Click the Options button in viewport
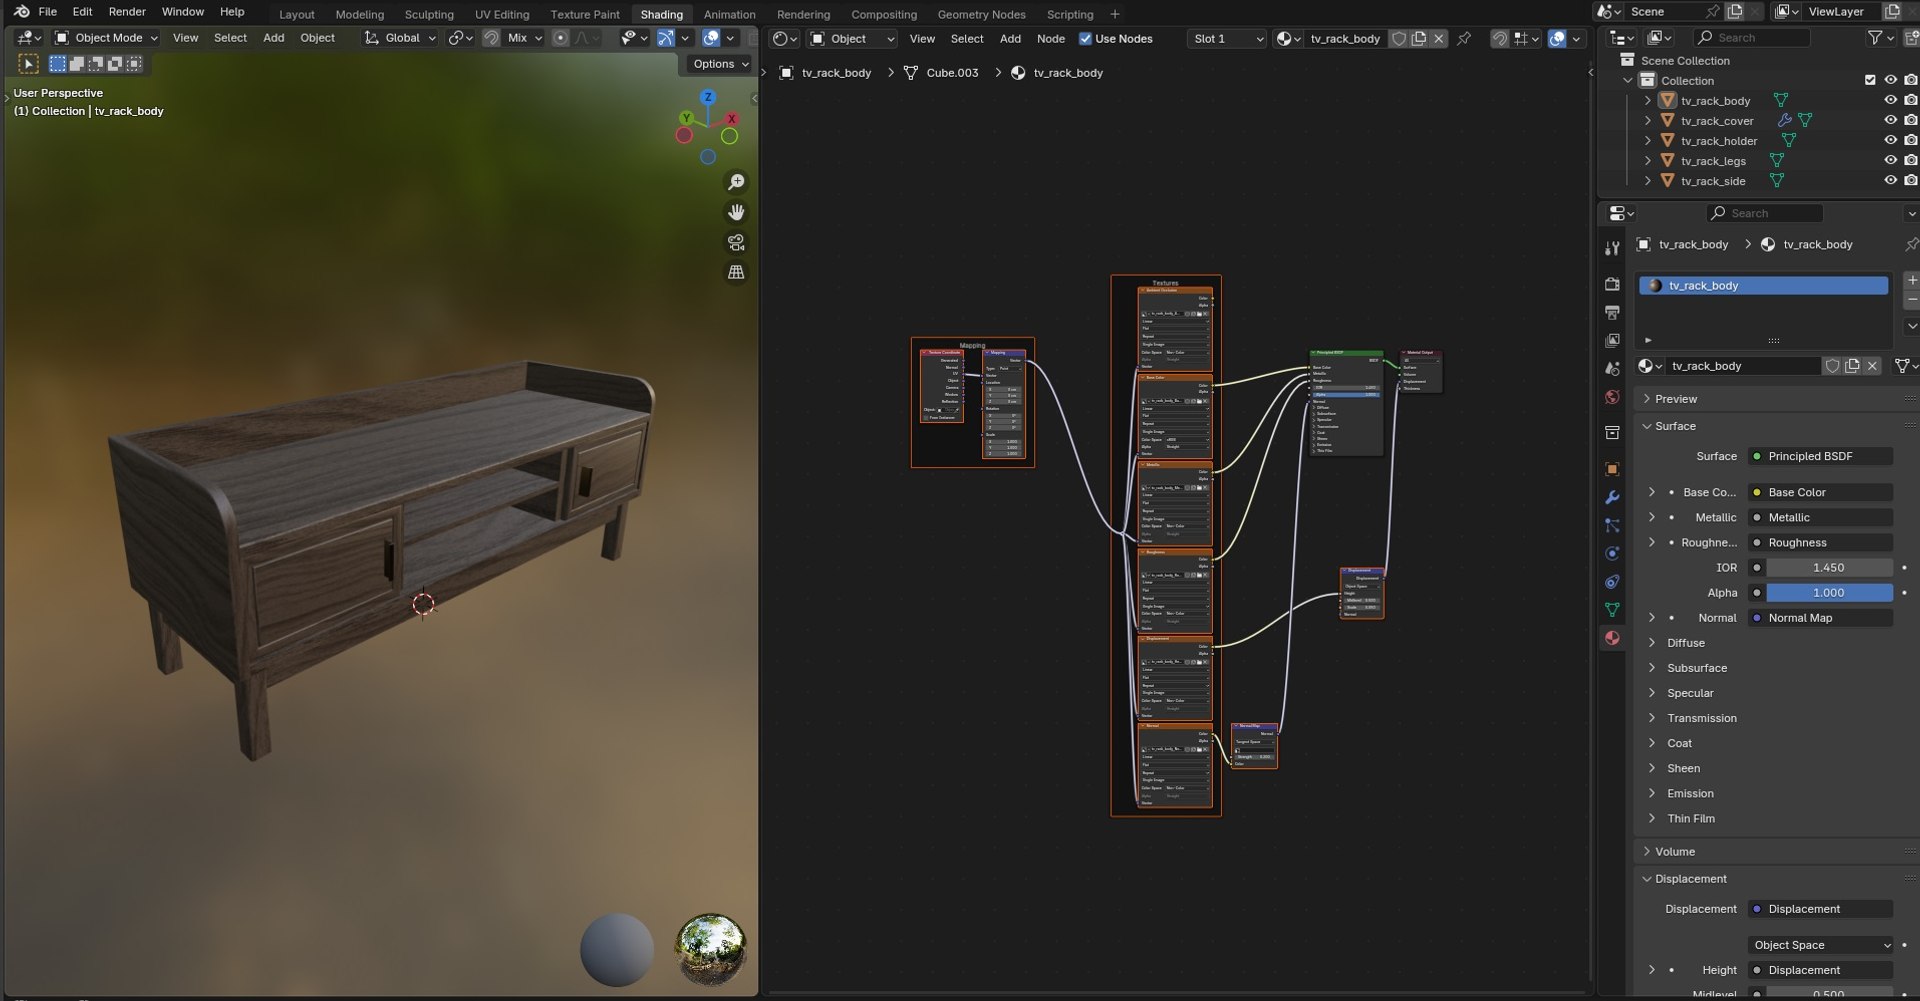The height and width of the screenshot is (1001, 1920). pyautogui.click(x=720, y=64)
